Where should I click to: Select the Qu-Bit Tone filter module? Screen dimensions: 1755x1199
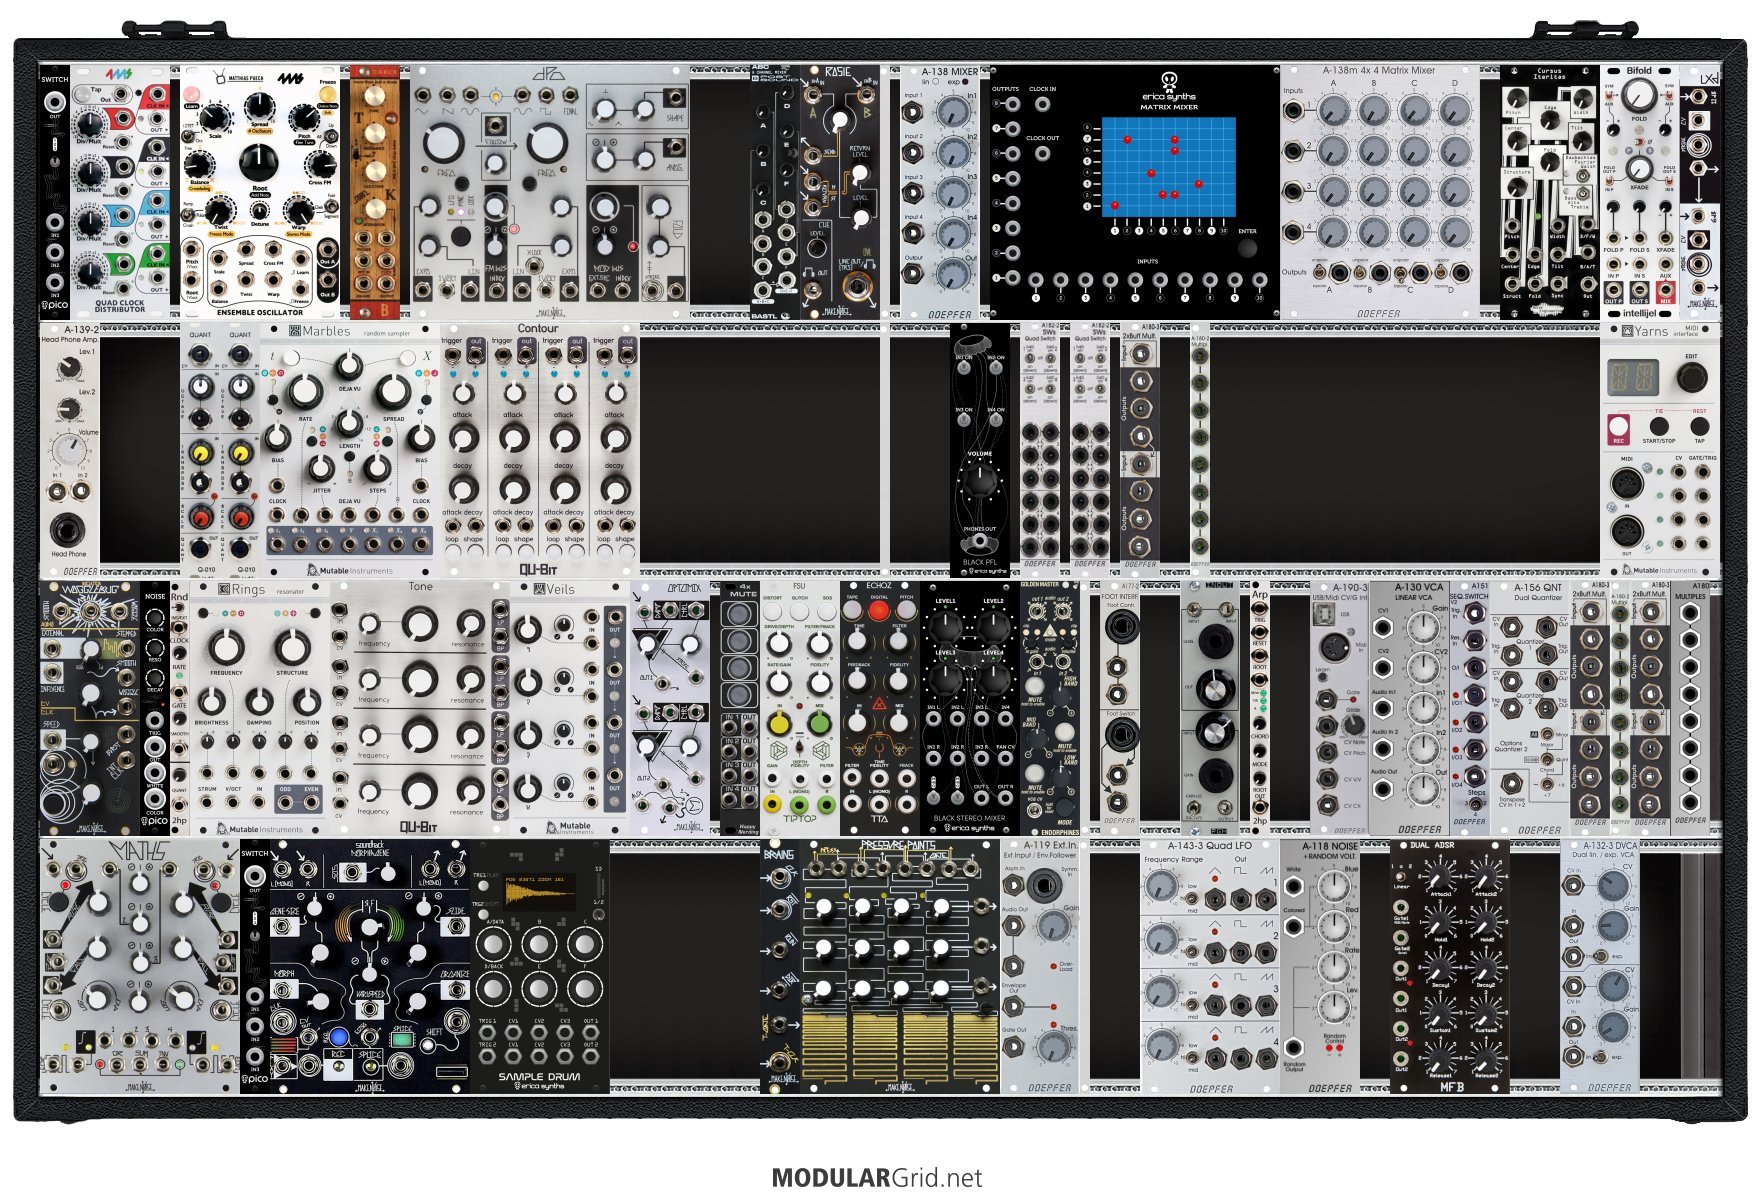420,707
